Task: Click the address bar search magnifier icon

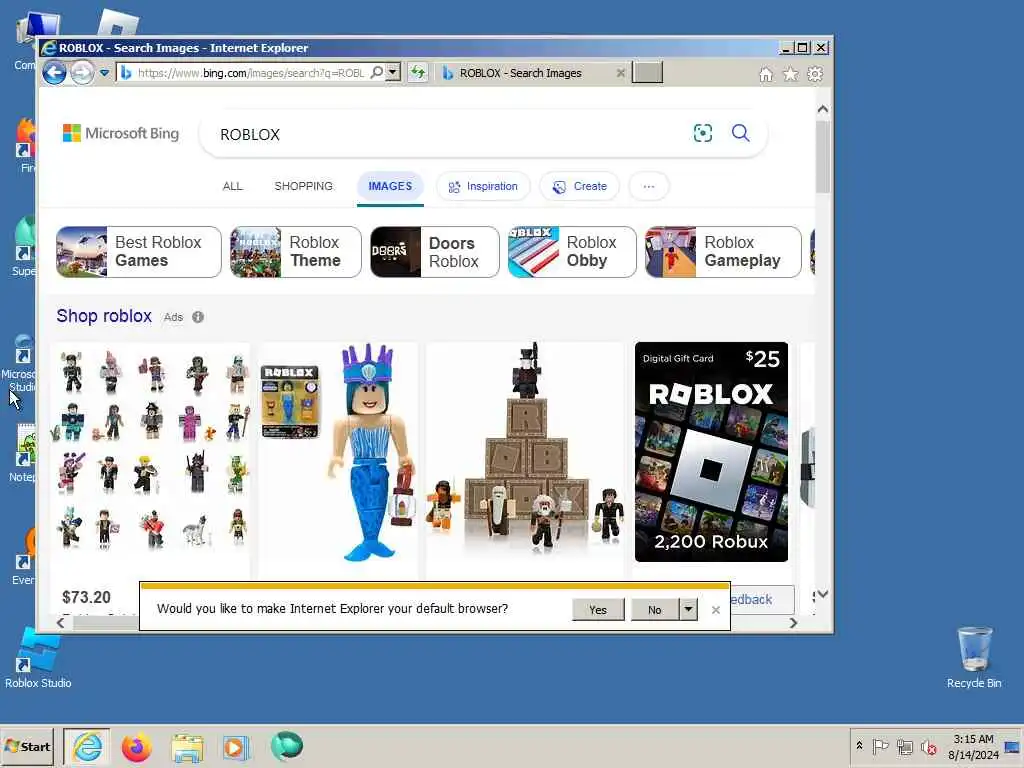Action: [x=377, y=72]
